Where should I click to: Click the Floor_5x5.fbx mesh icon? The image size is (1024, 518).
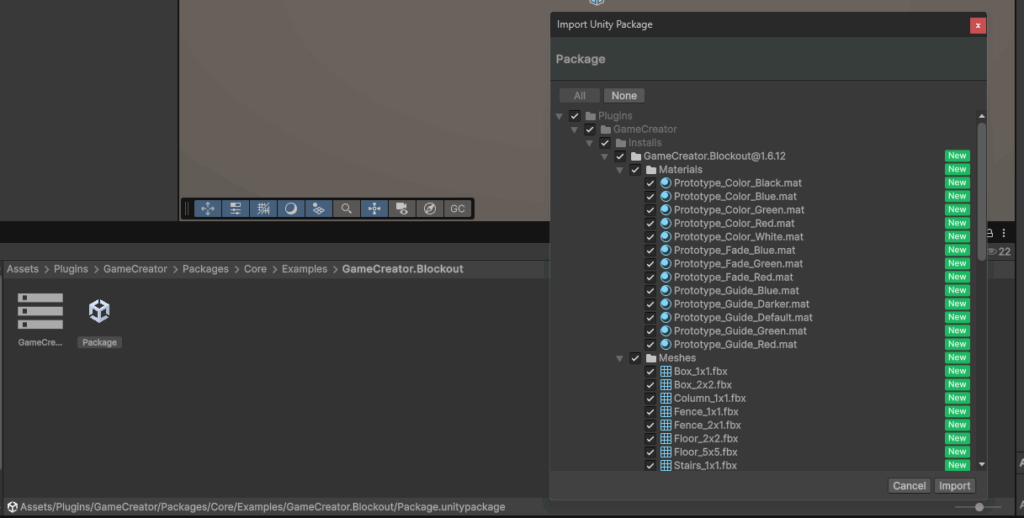(x=665, y=452)
